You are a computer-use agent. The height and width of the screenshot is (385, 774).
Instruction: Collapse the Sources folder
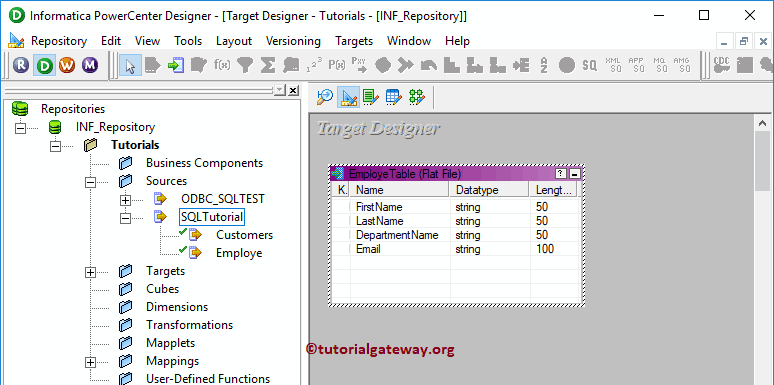[x=90, y=182]
